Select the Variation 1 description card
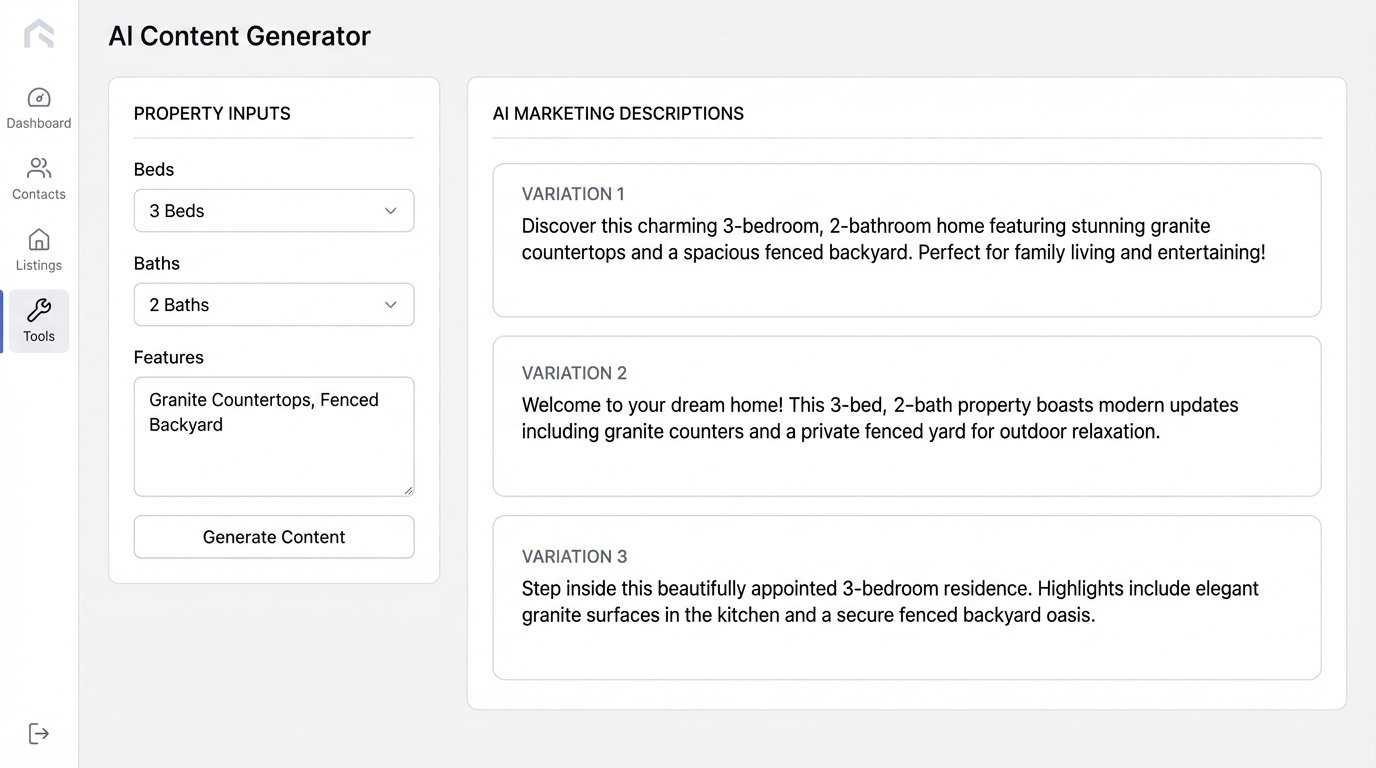The image size is (1376, 768). coord(906,240)
